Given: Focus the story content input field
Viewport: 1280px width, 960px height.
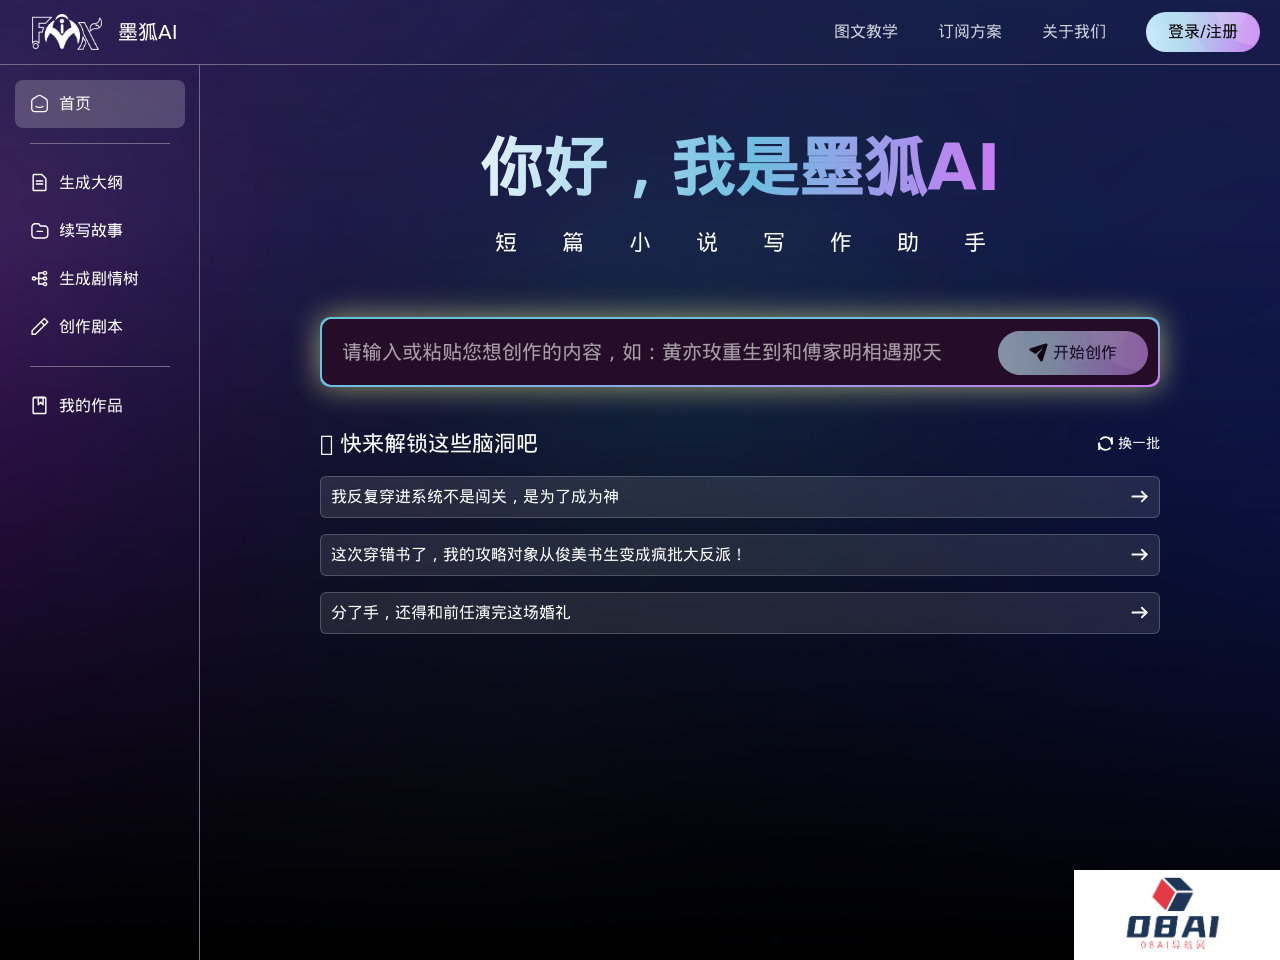Looking at the screenshot, I should (x=650, y=352).
